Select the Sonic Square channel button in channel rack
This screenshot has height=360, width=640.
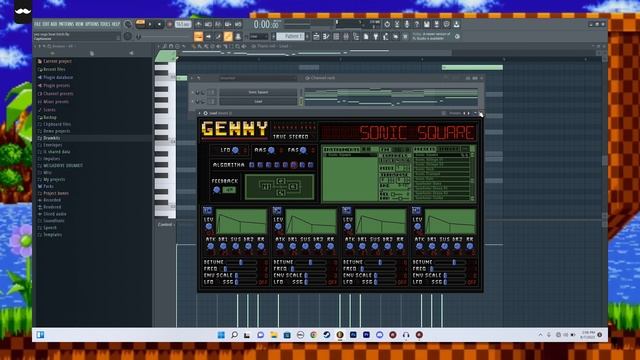click(258, 92)
